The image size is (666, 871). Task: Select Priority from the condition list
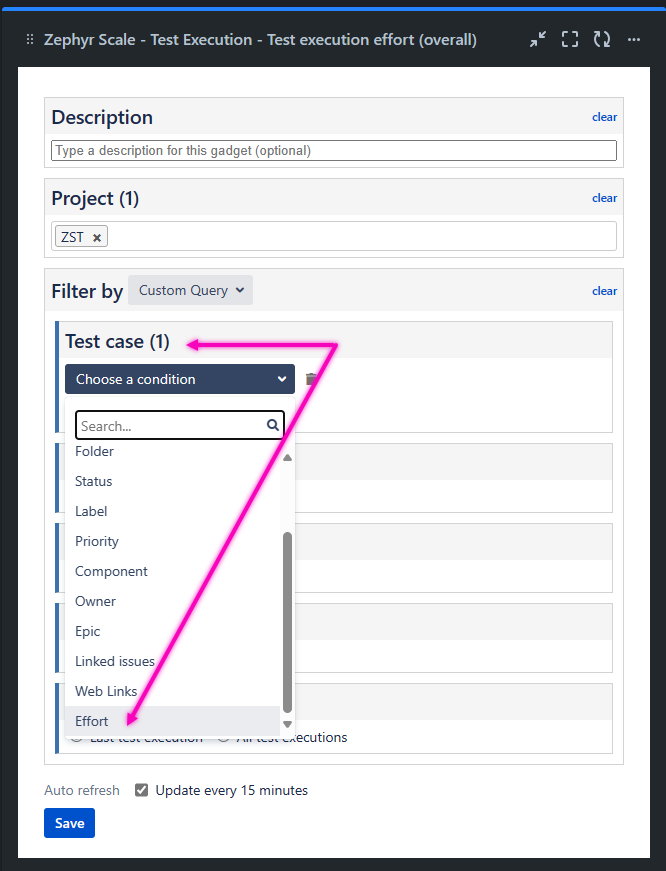[x=97, y=541]
